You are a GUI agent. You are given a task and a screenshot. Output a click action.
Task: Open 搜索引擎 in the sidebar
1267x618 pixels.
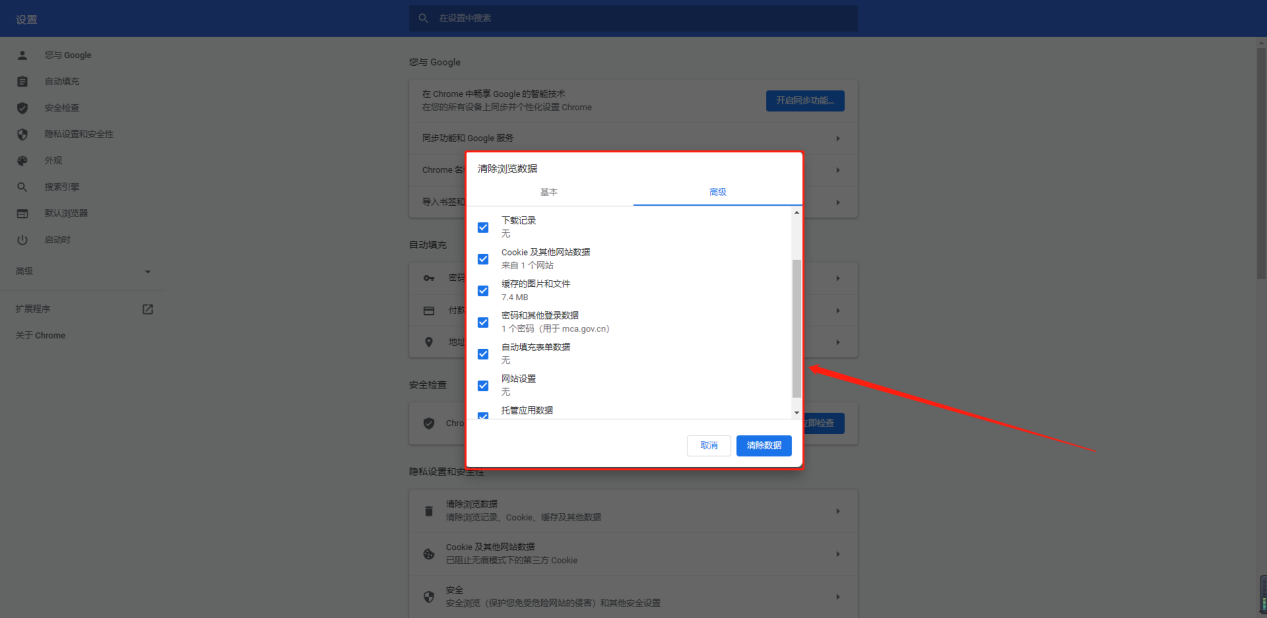click(x=62, y=187)
